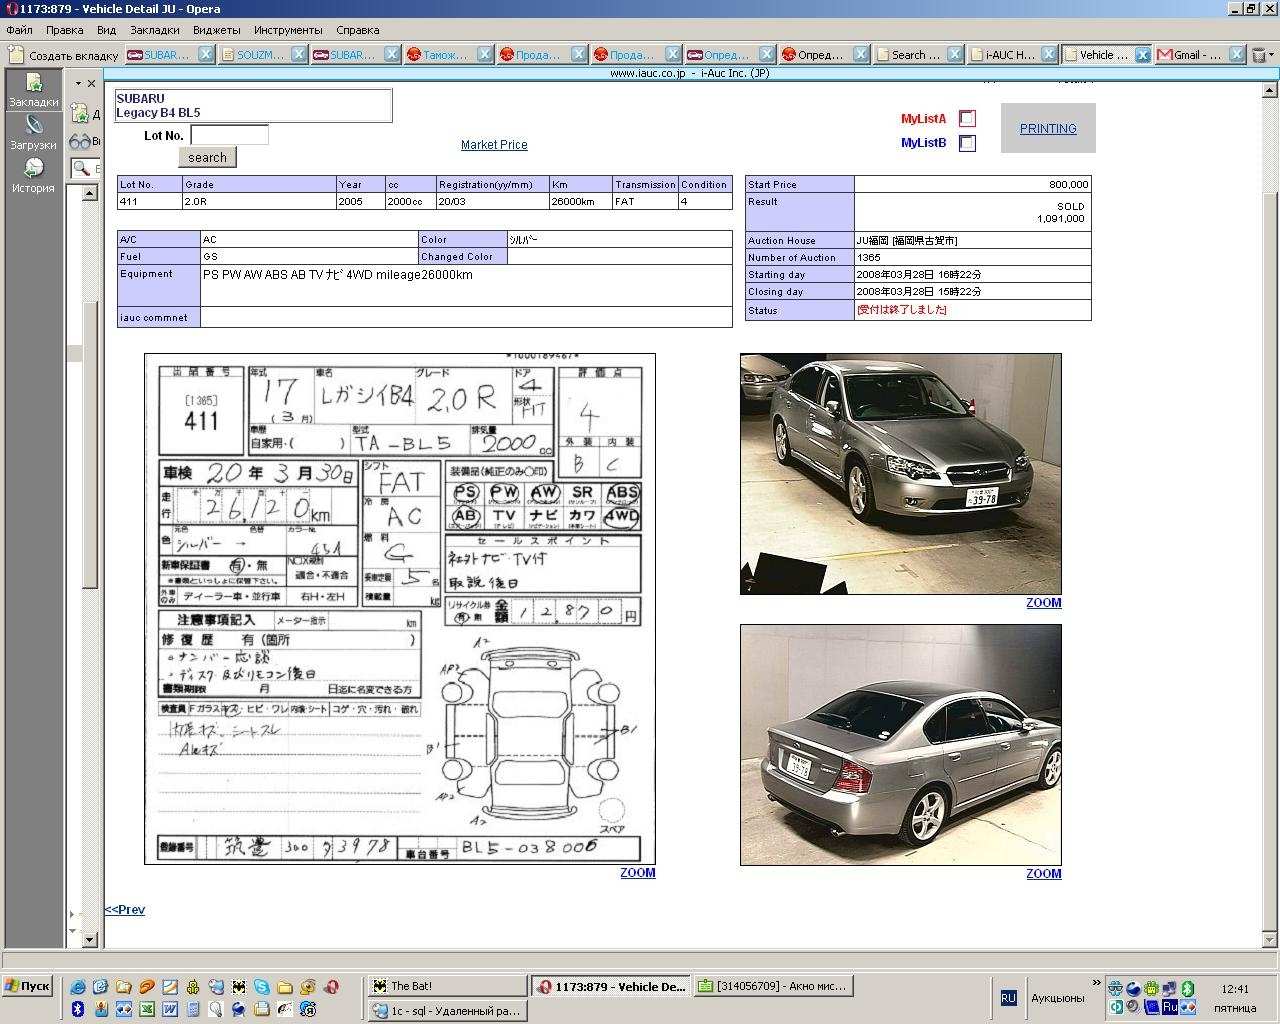Click the page vertical scrollbar down arrow
This screenshot has height=1024, width=1280.
1271,940
